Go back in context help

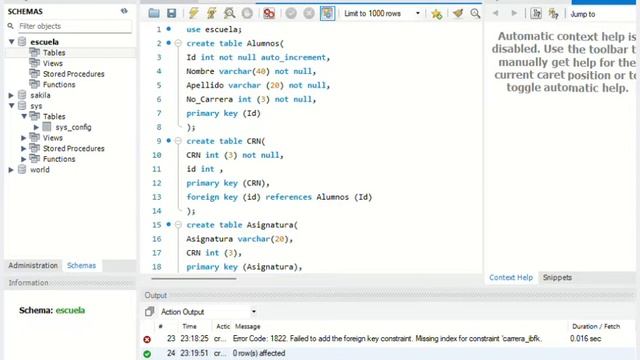click(496, 13)
